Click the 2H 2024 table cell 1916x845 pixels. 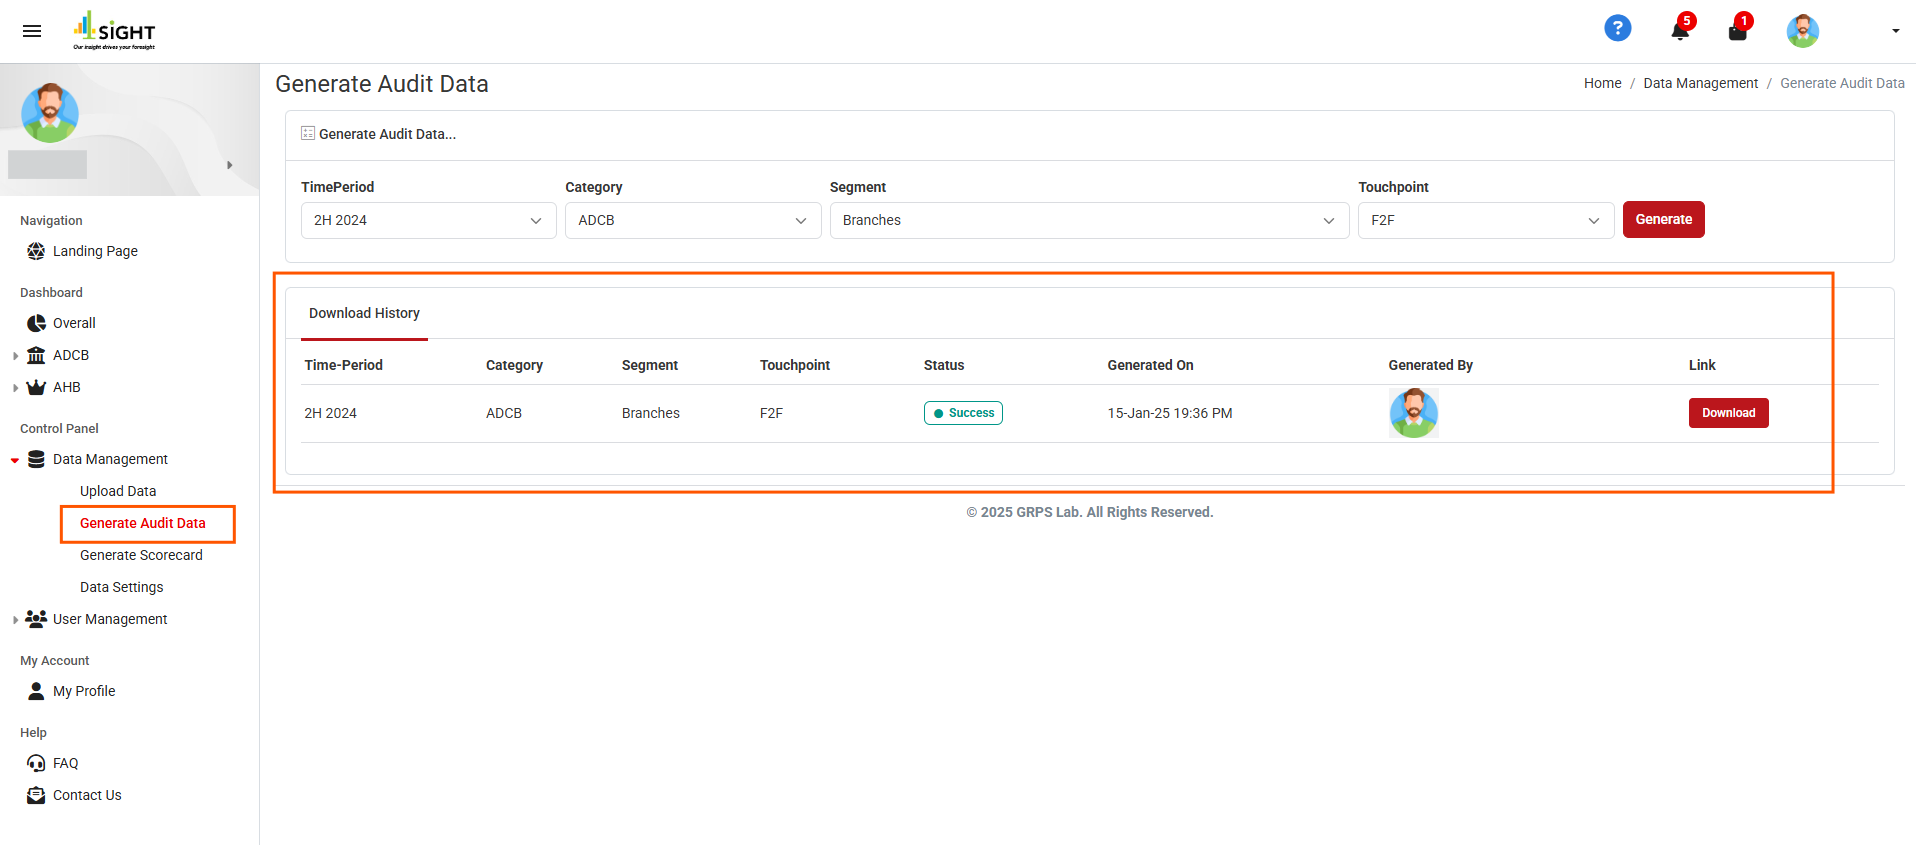330,413
